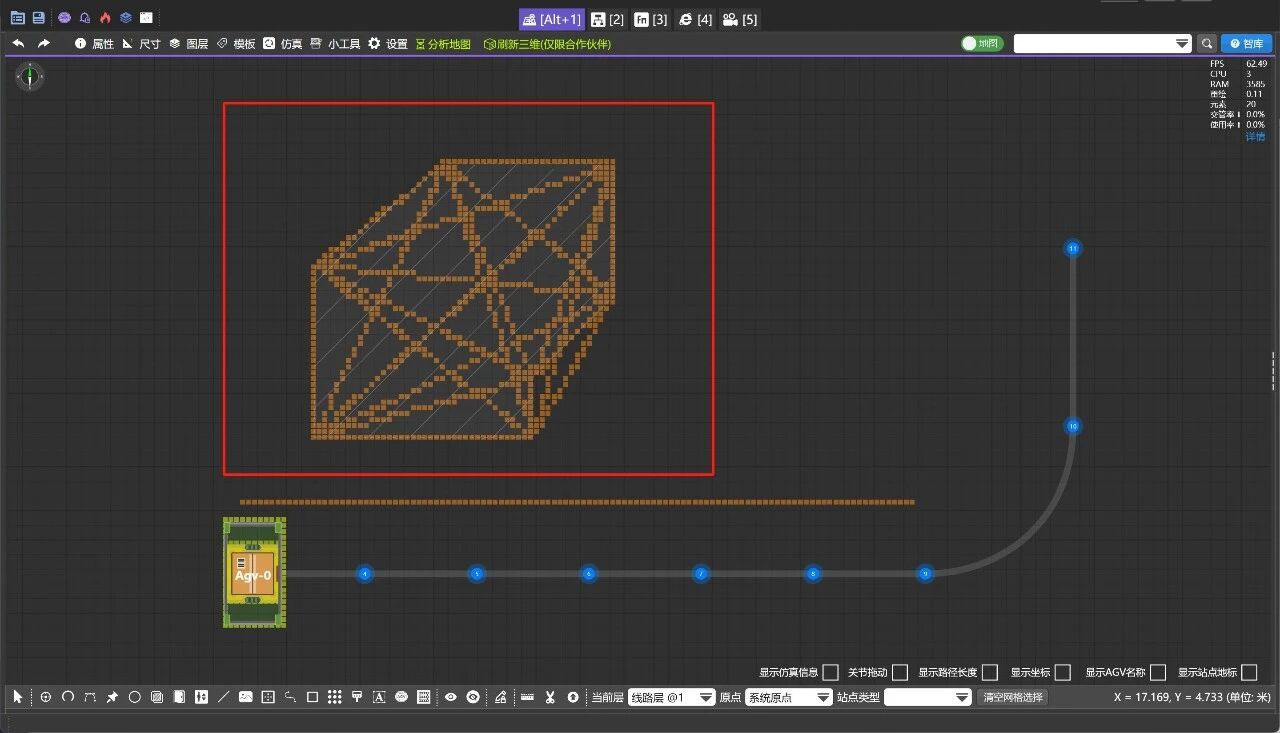Tick the 显示AGV名称 checkbox
The width and height of the screenshot is (1280, 733).
pos(1158,672)
